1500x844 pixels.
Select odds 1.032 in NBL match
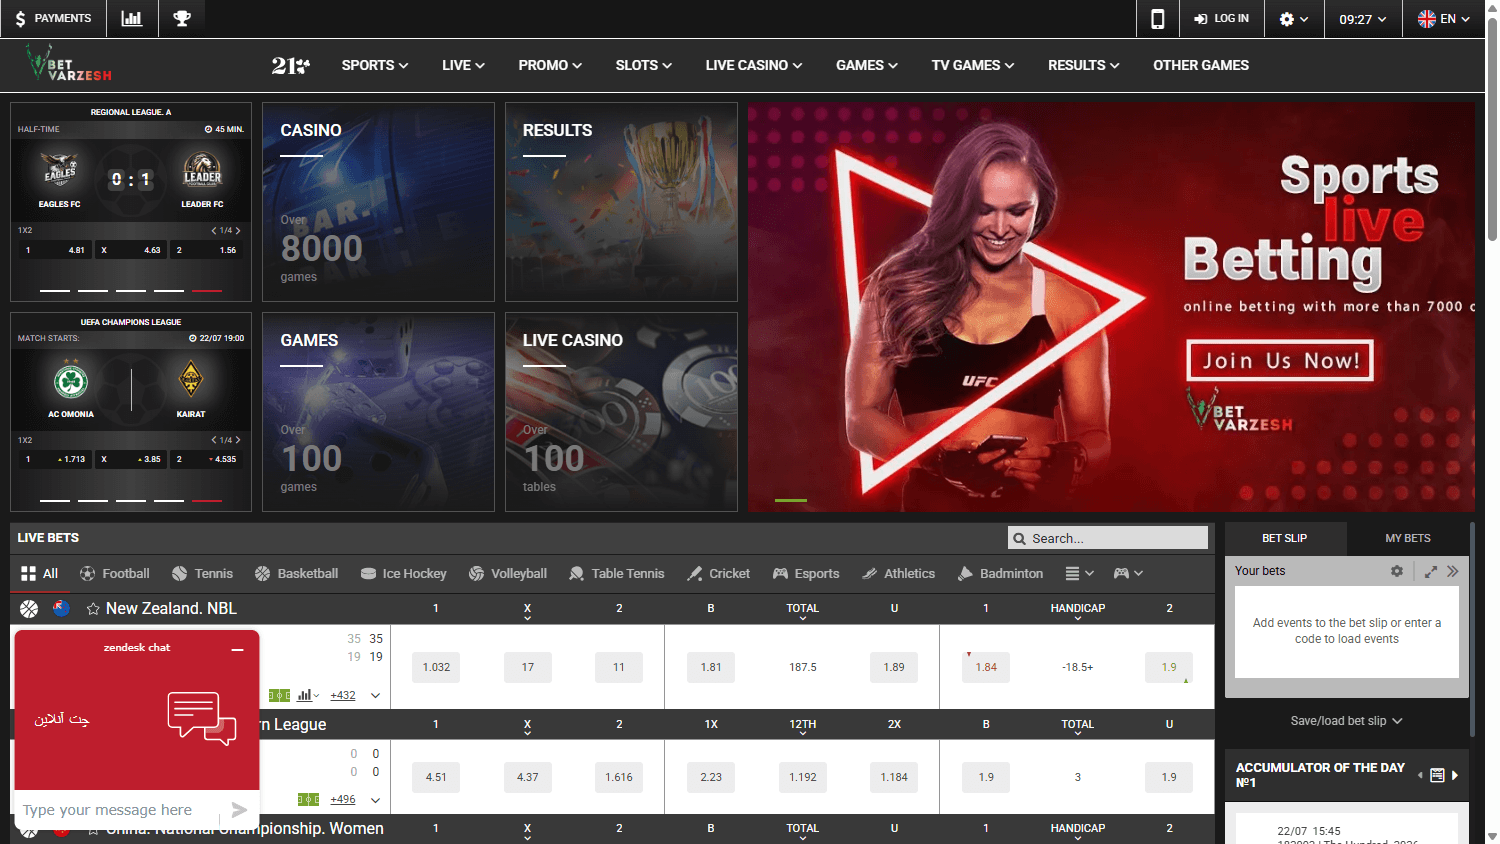click(436, 667)
